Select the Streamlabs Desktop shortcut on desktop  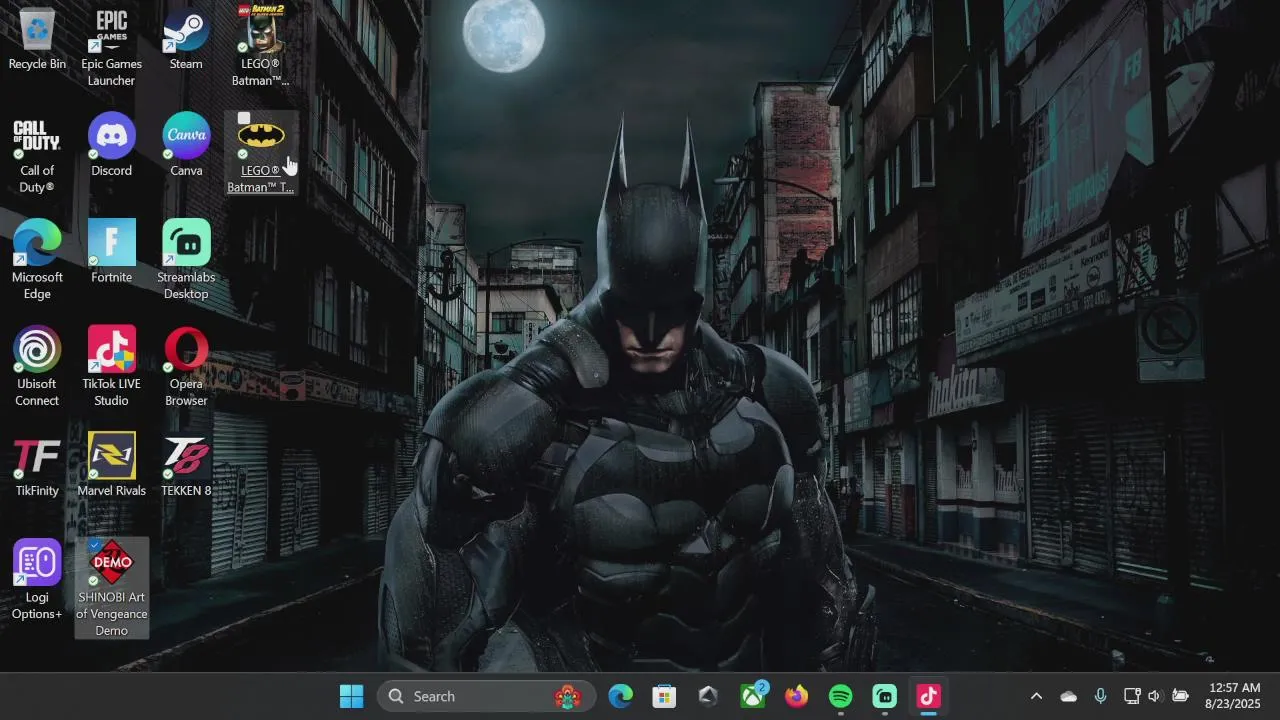pos(186,260)
